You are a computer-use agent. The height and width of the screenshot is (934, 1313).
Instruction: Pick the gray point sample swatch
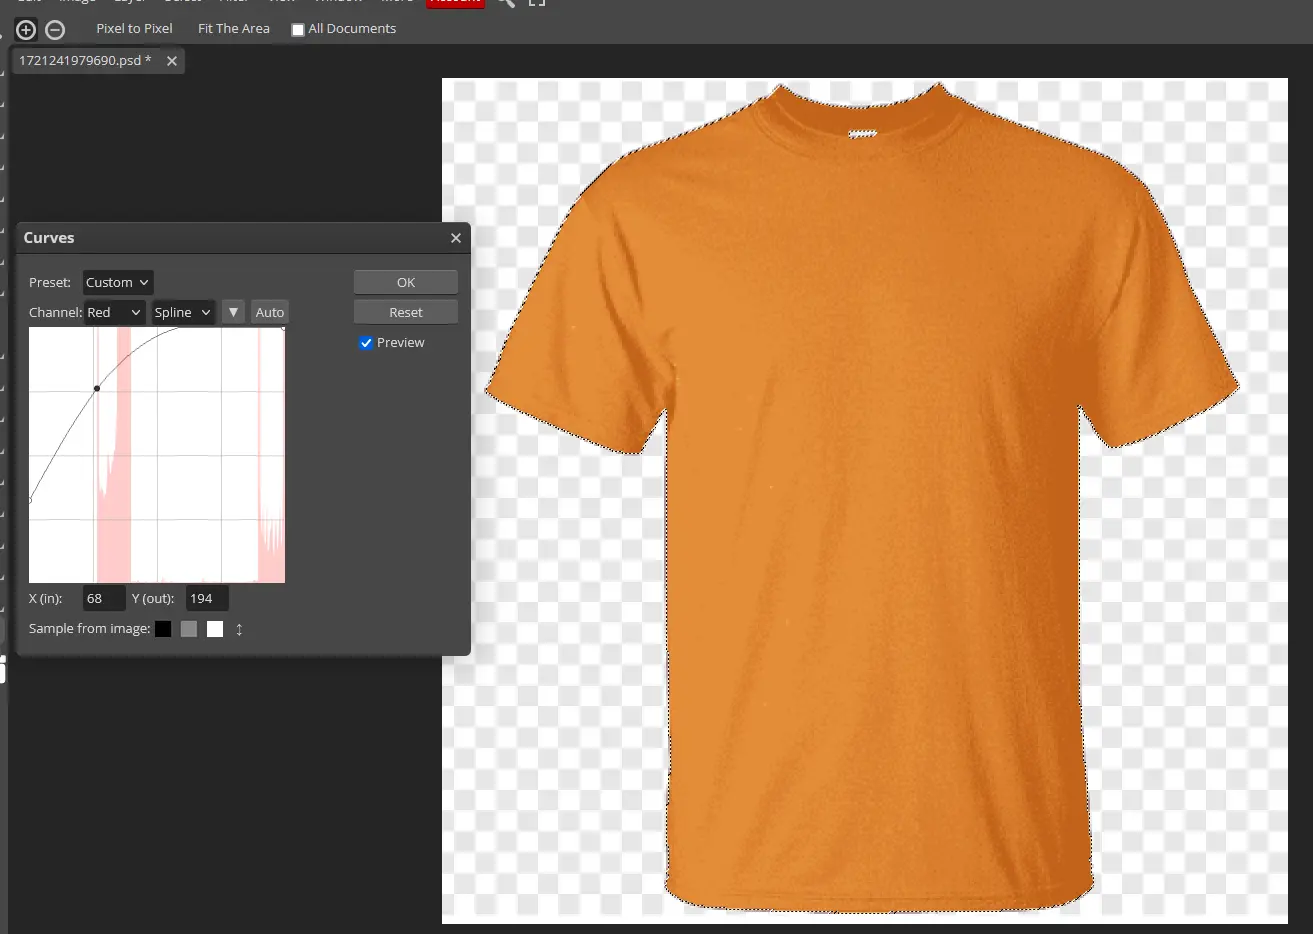[x=189, y=629]
